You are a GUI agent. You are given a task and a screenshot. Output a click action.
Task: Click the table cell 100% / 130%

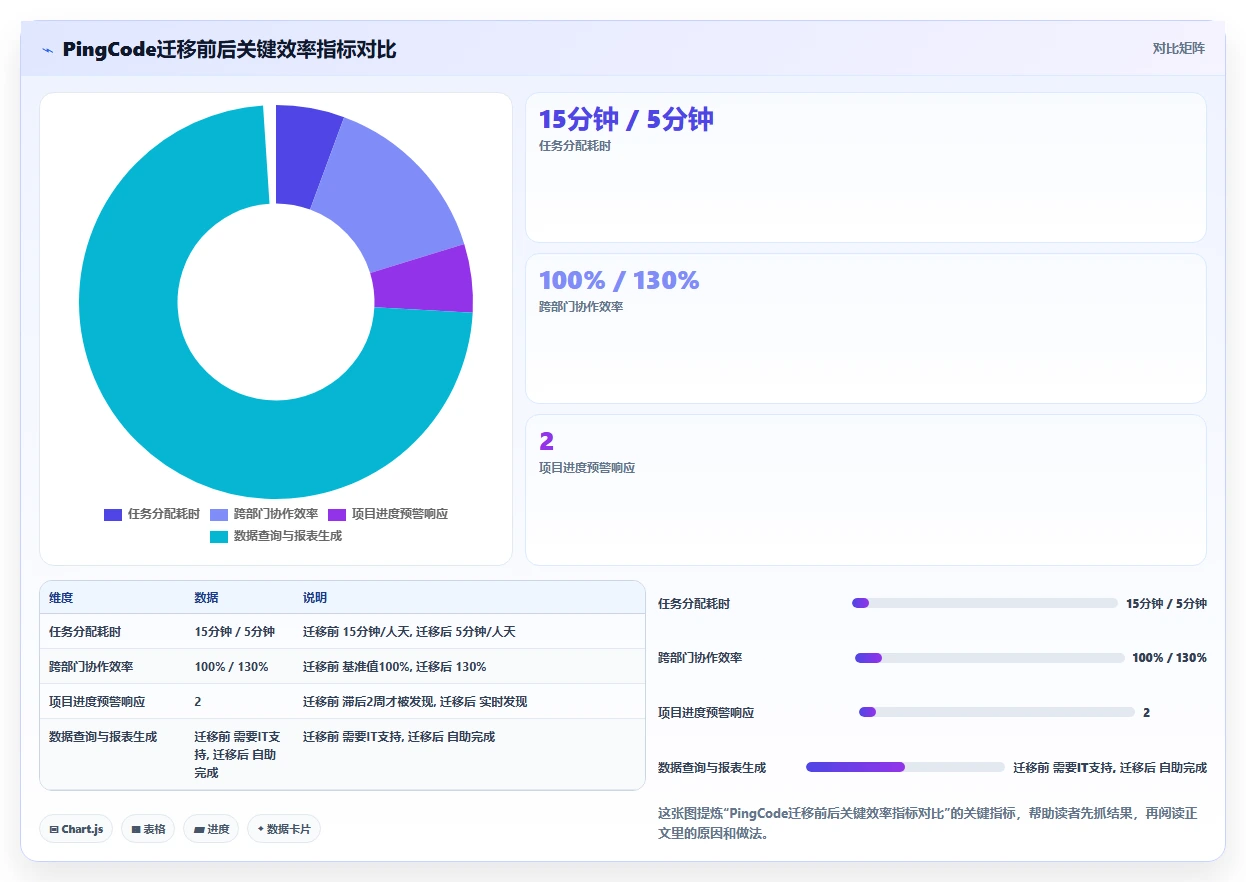(231, 667)
